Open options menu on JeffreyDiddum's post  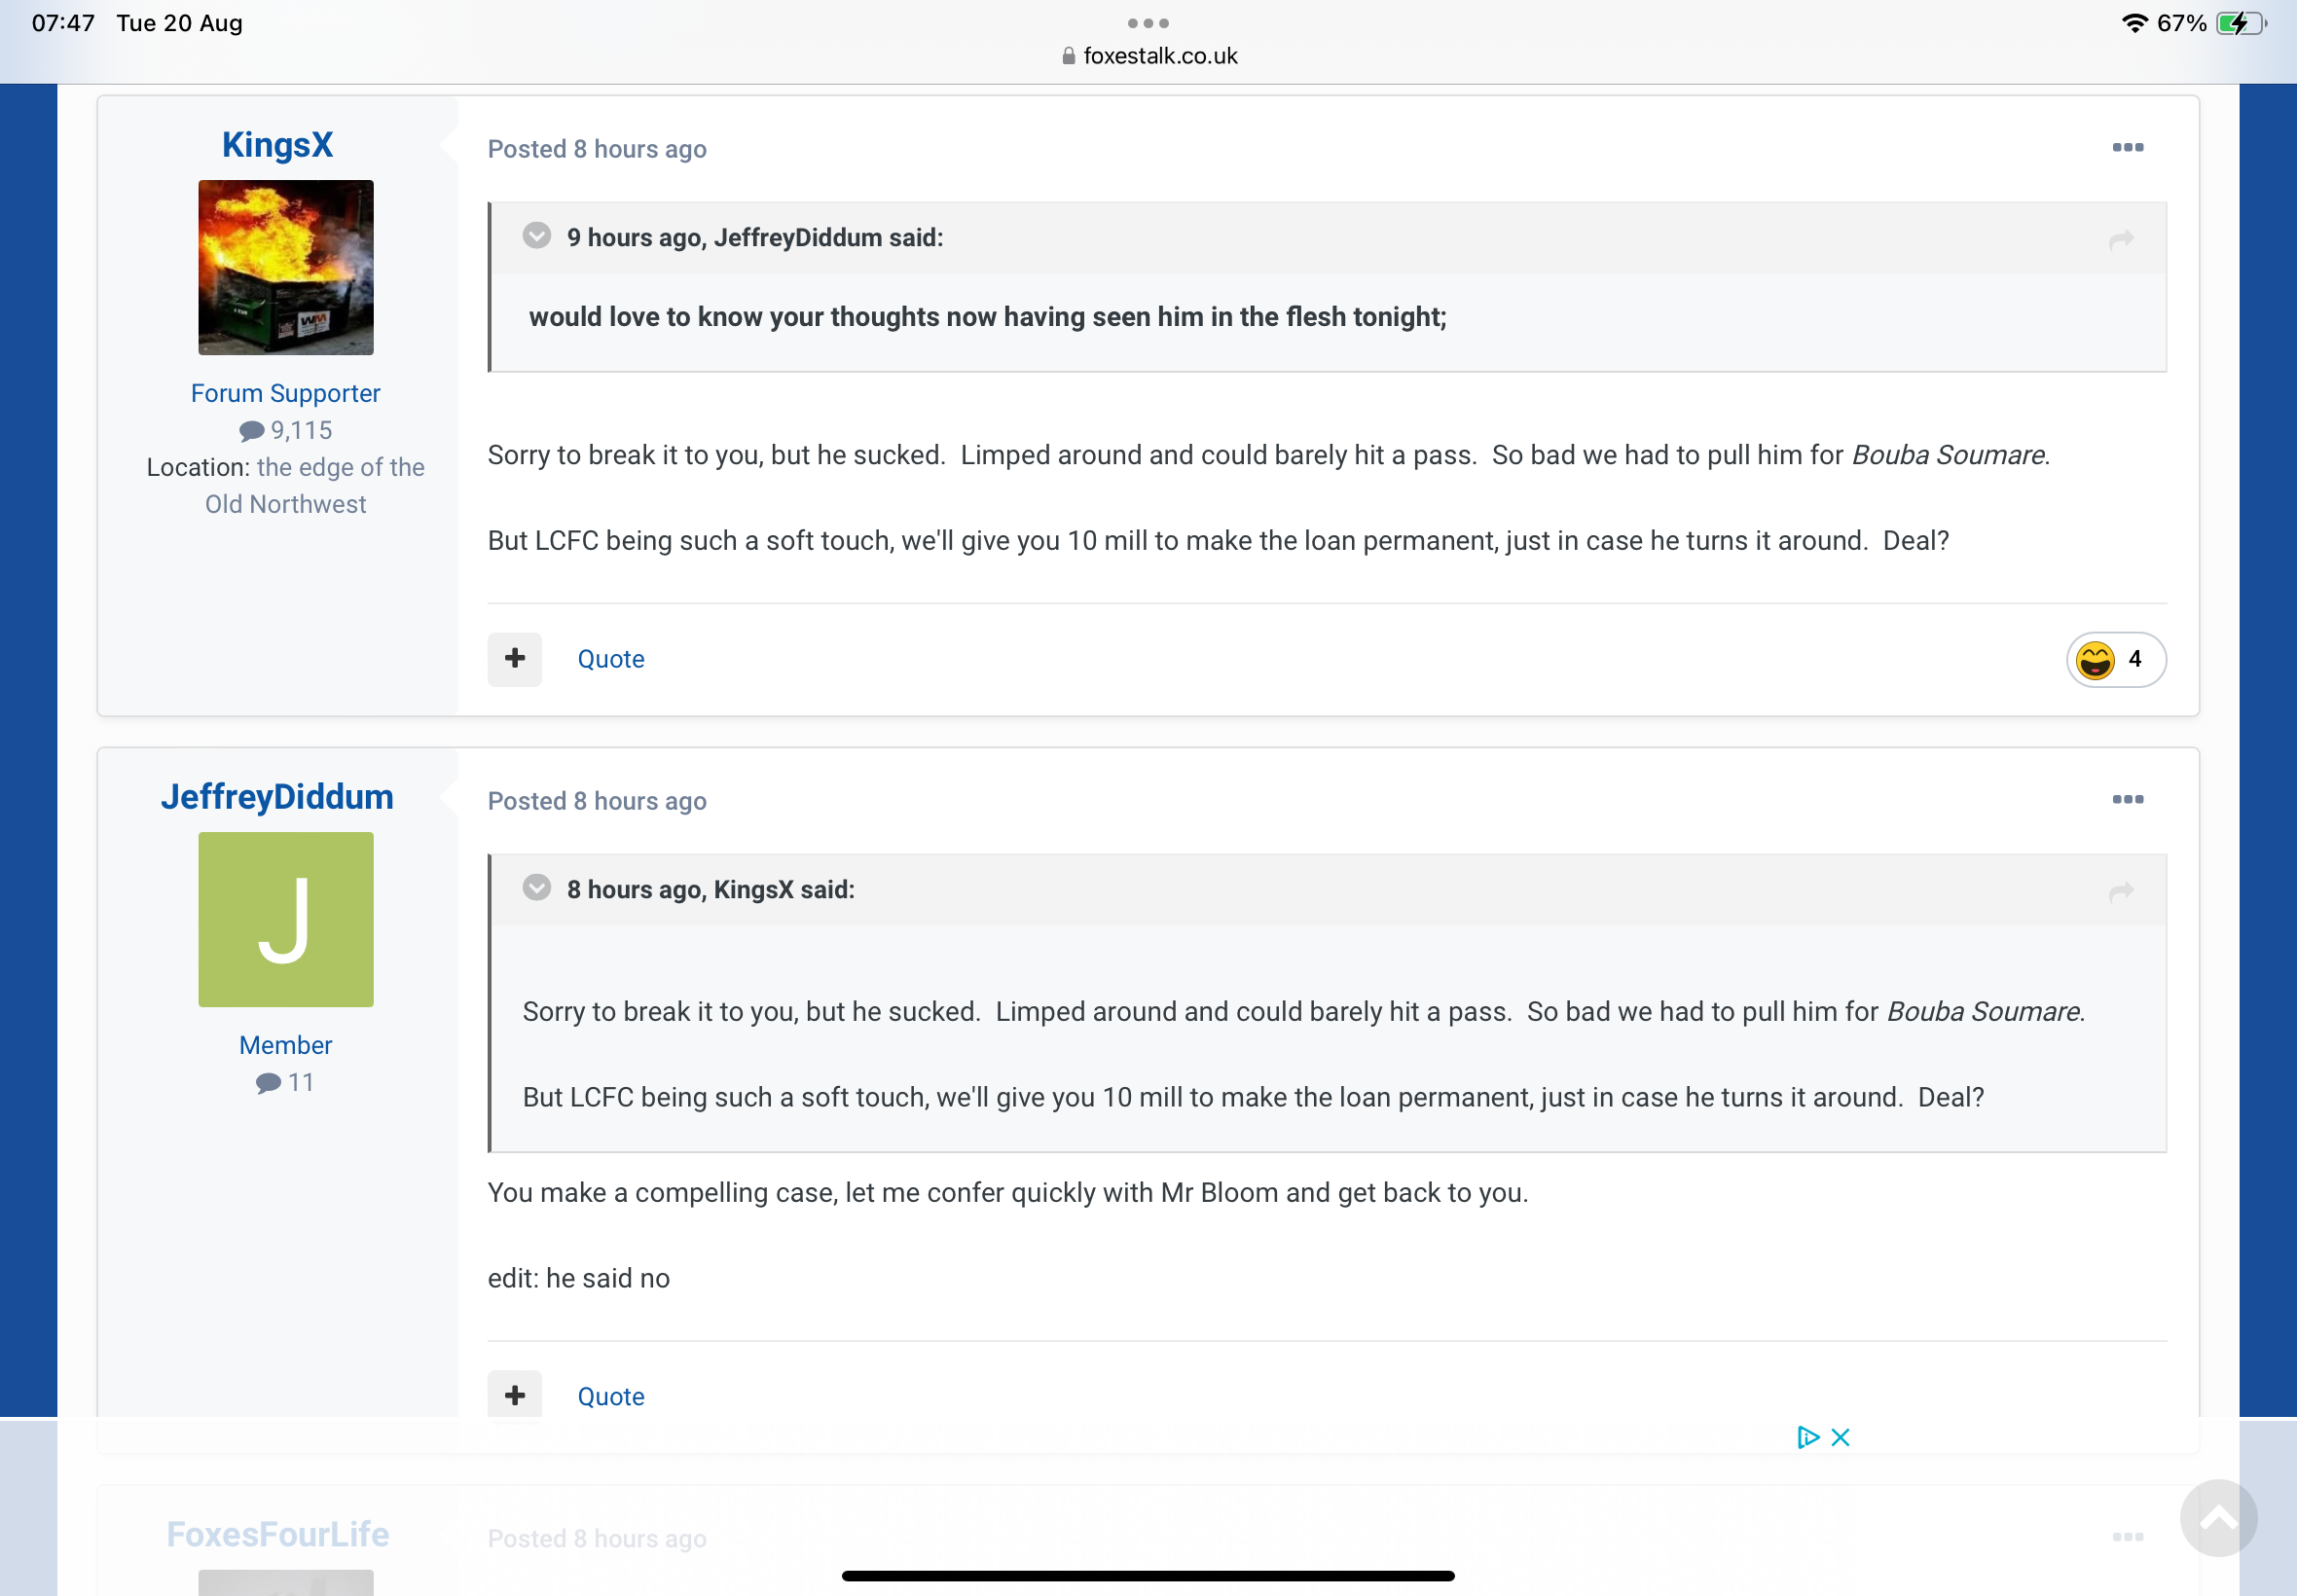click(2127, 800)
